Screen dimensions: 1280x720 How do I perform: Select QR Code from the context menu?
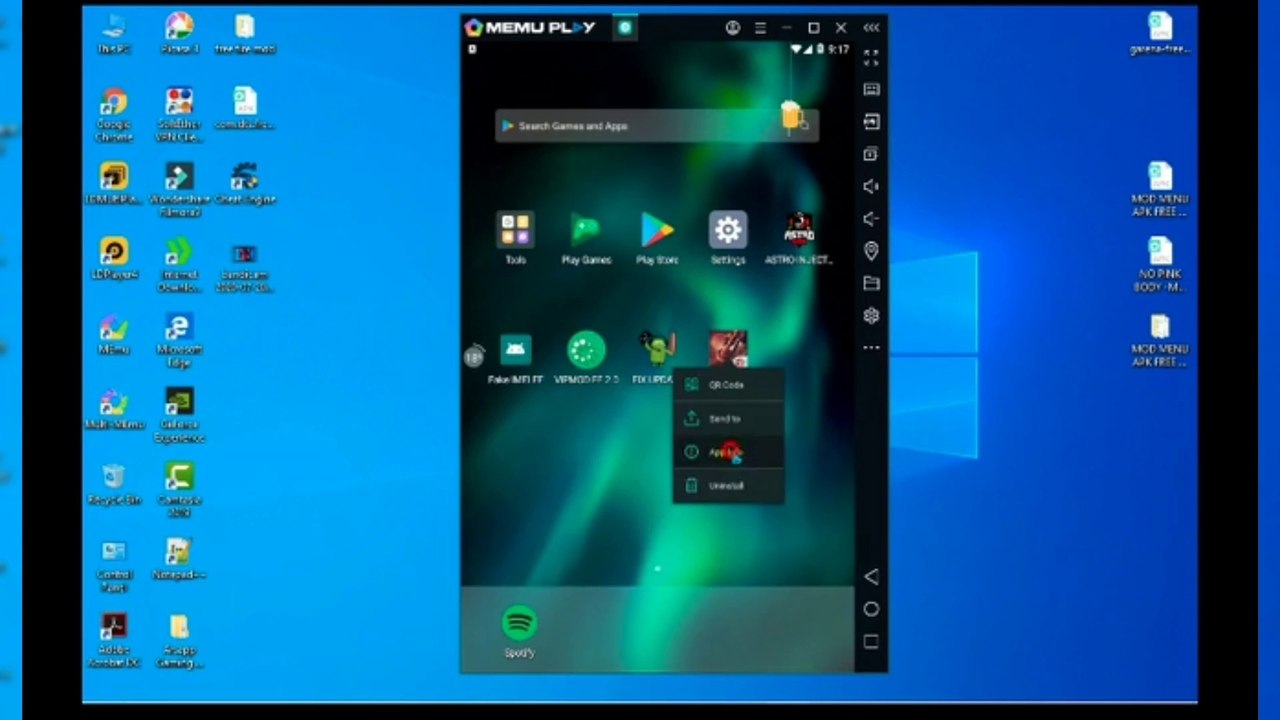point(728,385)
